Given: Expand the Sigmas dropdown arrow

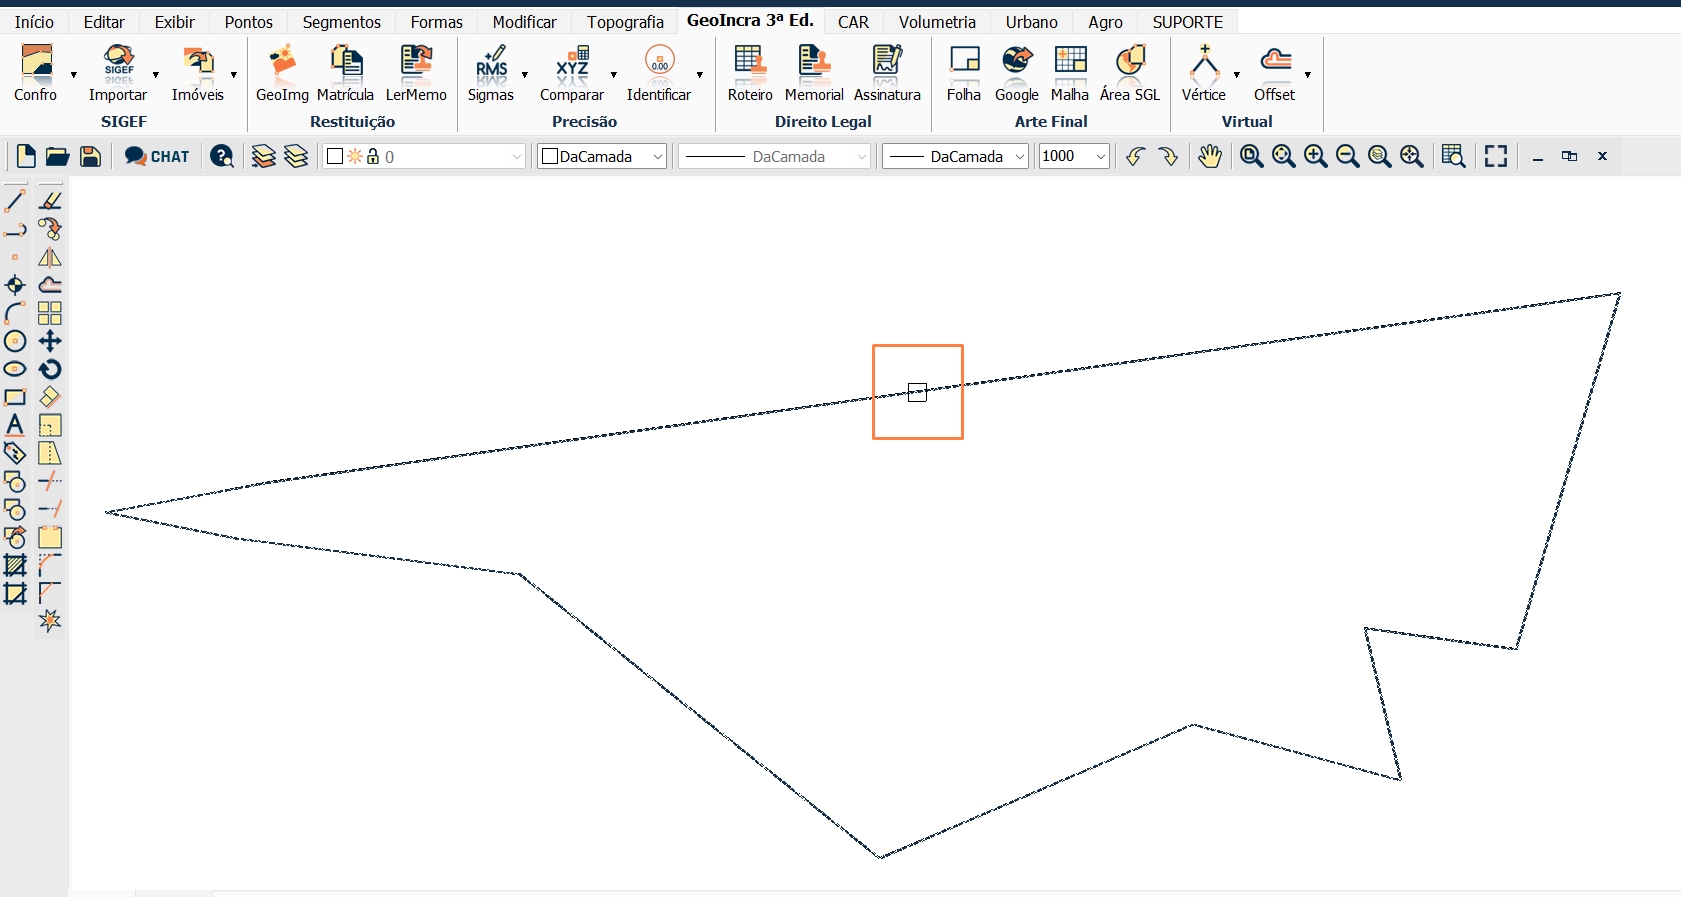Looking at the screenshot, I should 525,75.
